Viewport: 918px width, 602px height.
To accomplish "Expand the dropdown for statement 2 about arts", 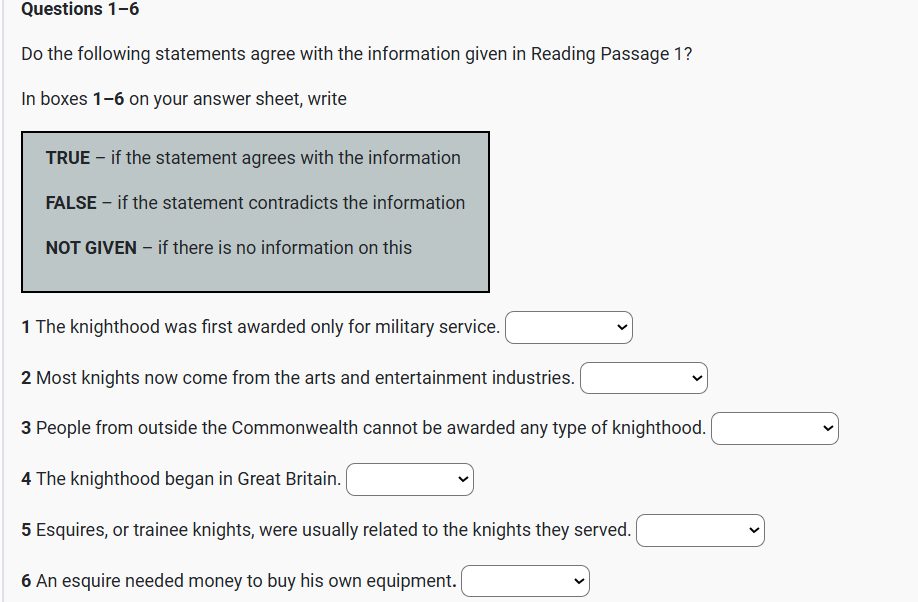I will 643,378.
